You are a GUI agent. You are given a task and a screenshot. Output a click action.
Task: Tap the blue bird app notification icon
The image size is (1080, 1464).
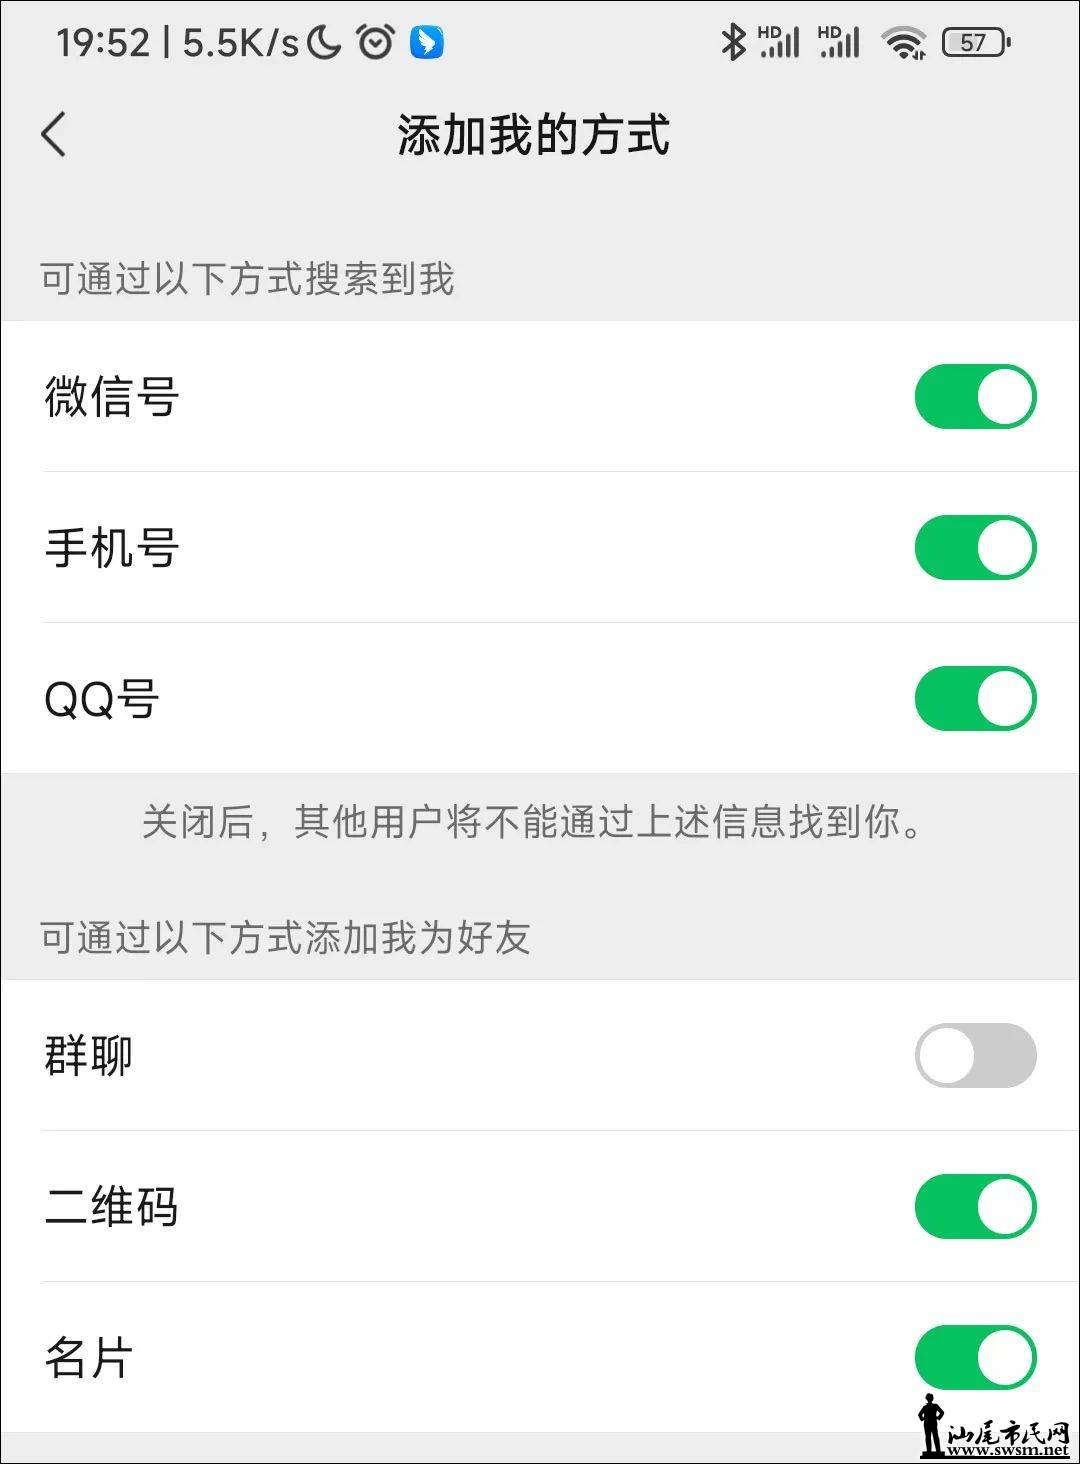coord(427,42)
